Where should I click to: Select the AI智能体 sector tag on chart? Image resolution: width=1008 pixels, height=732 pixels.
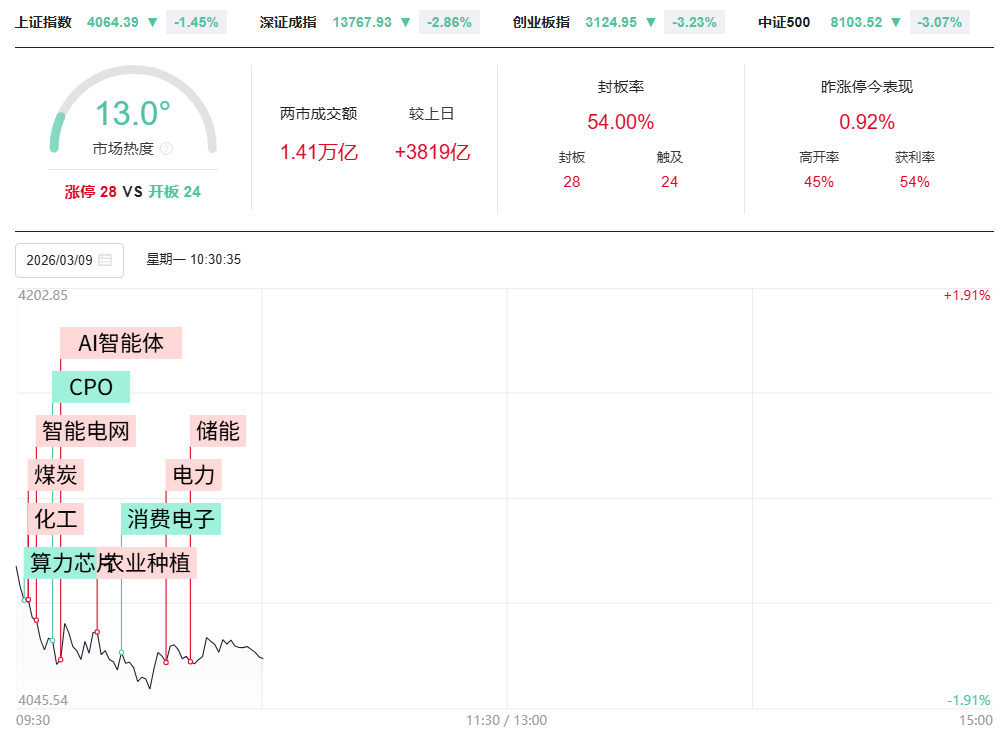121,343
